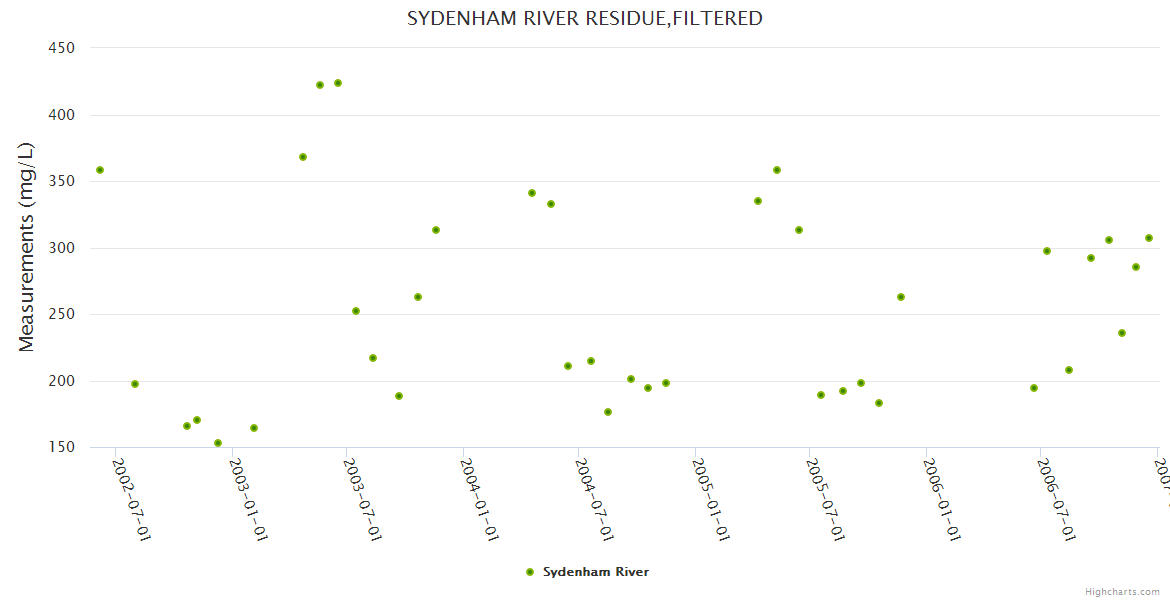Select the highest 2005 point near 358 mg/L
Viewport: 1170px width, 600px height.
pos(777,170)
